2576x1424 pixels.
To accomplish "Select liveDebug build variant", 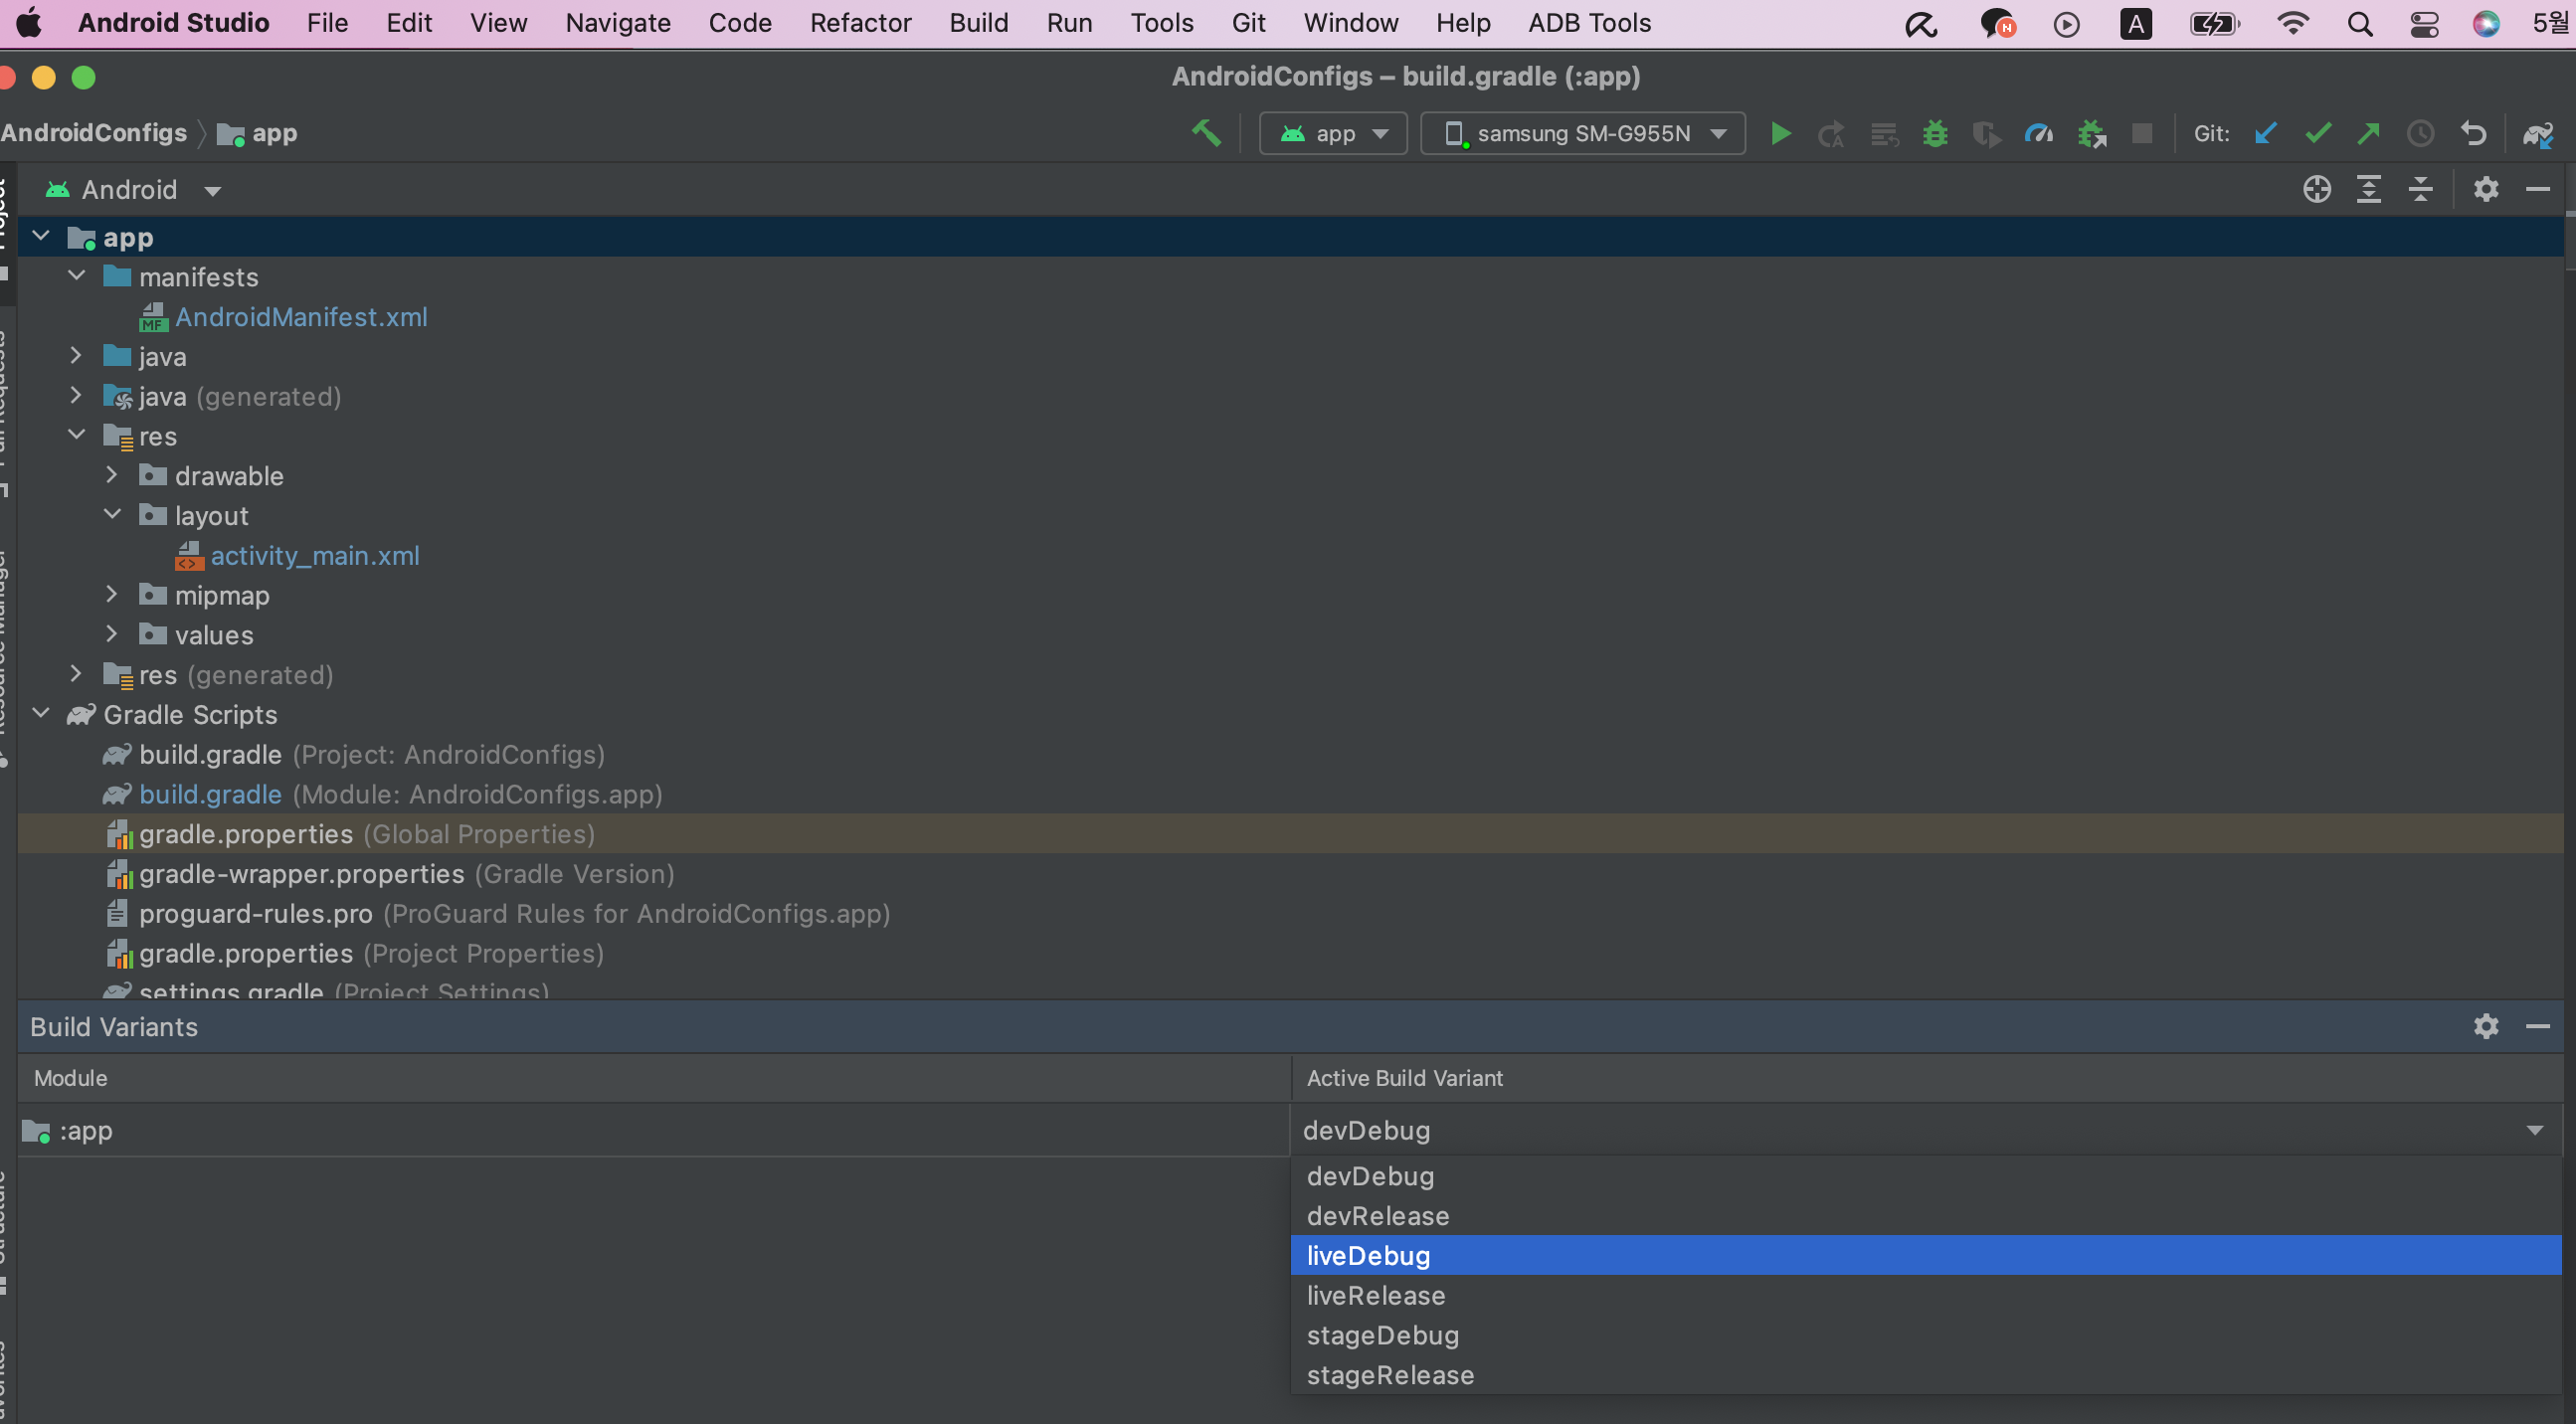I will pyautogui.click(x=1368, y=1256).
